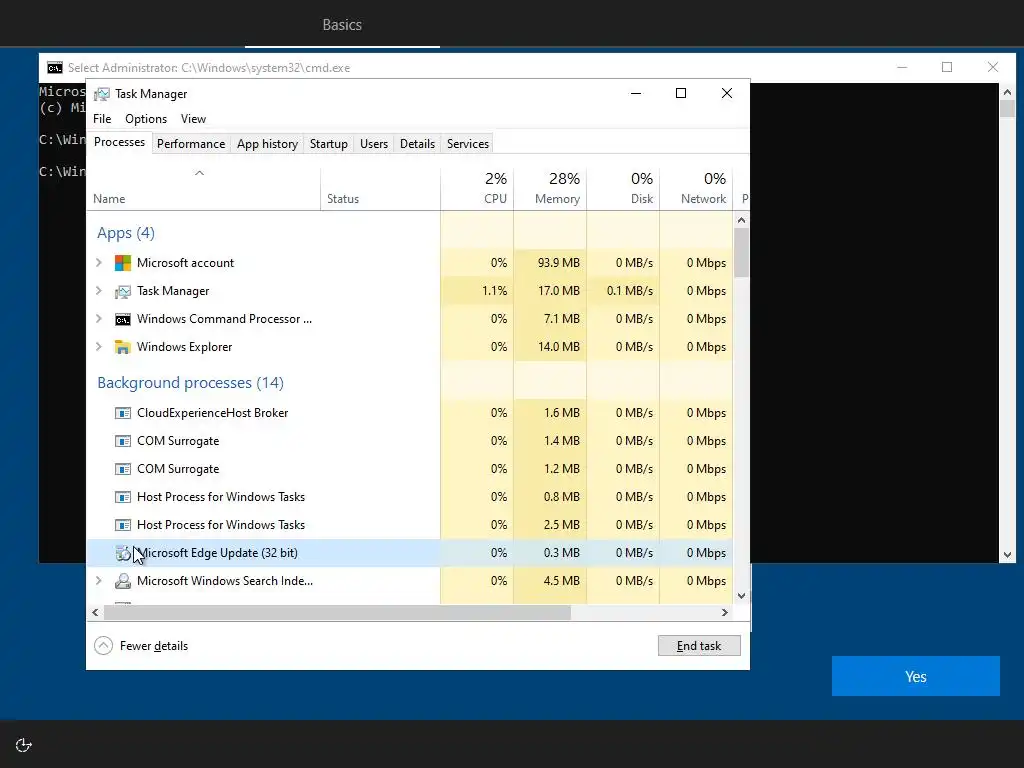
Task: Select Host Process for Windows Tasks 2.5 MB
Action: coord(409,525)
